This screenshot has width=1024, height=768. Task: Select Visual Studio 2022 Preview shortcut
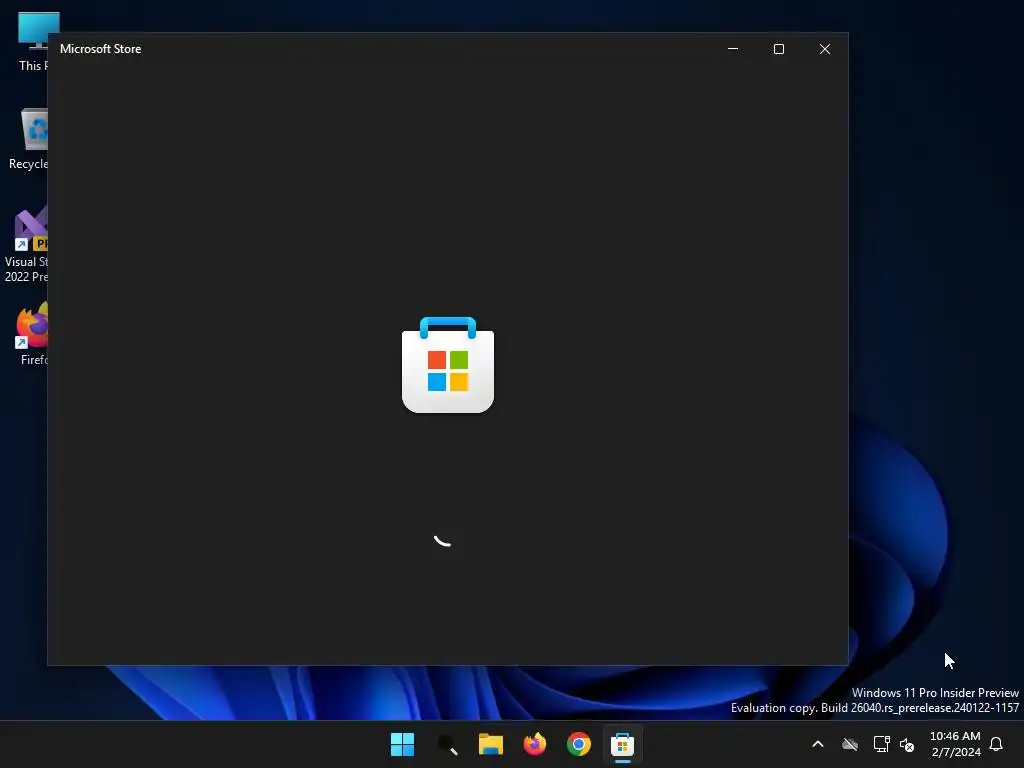(25, 245)
